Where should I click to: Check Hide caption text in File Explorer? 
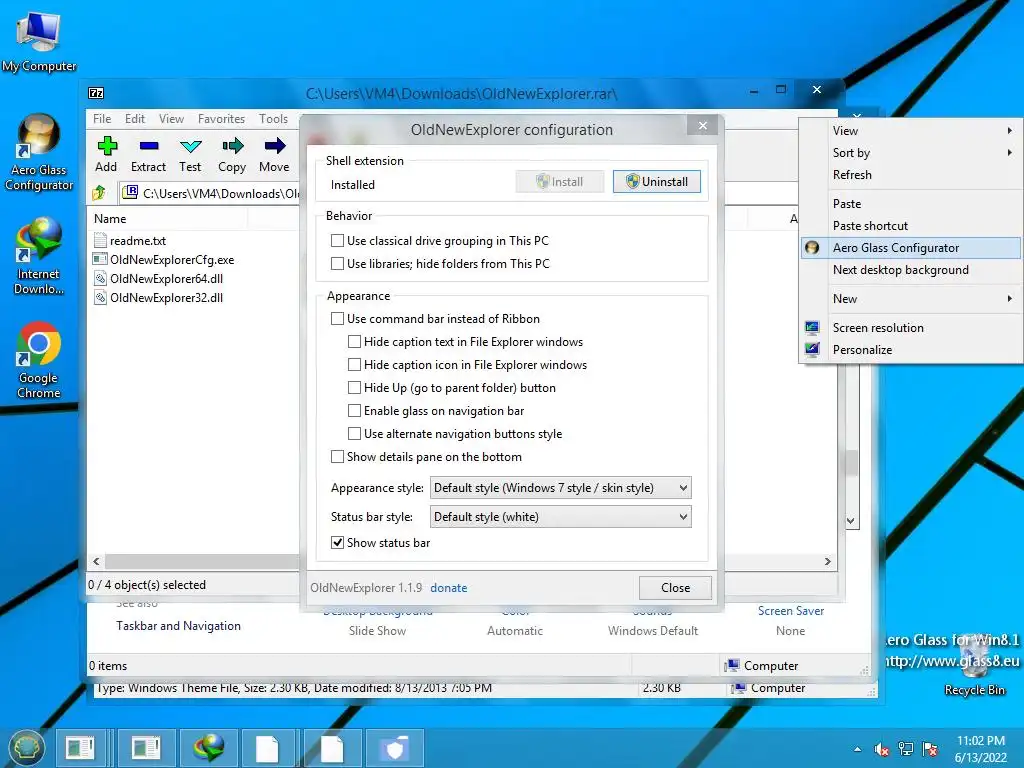coord(354,342)
